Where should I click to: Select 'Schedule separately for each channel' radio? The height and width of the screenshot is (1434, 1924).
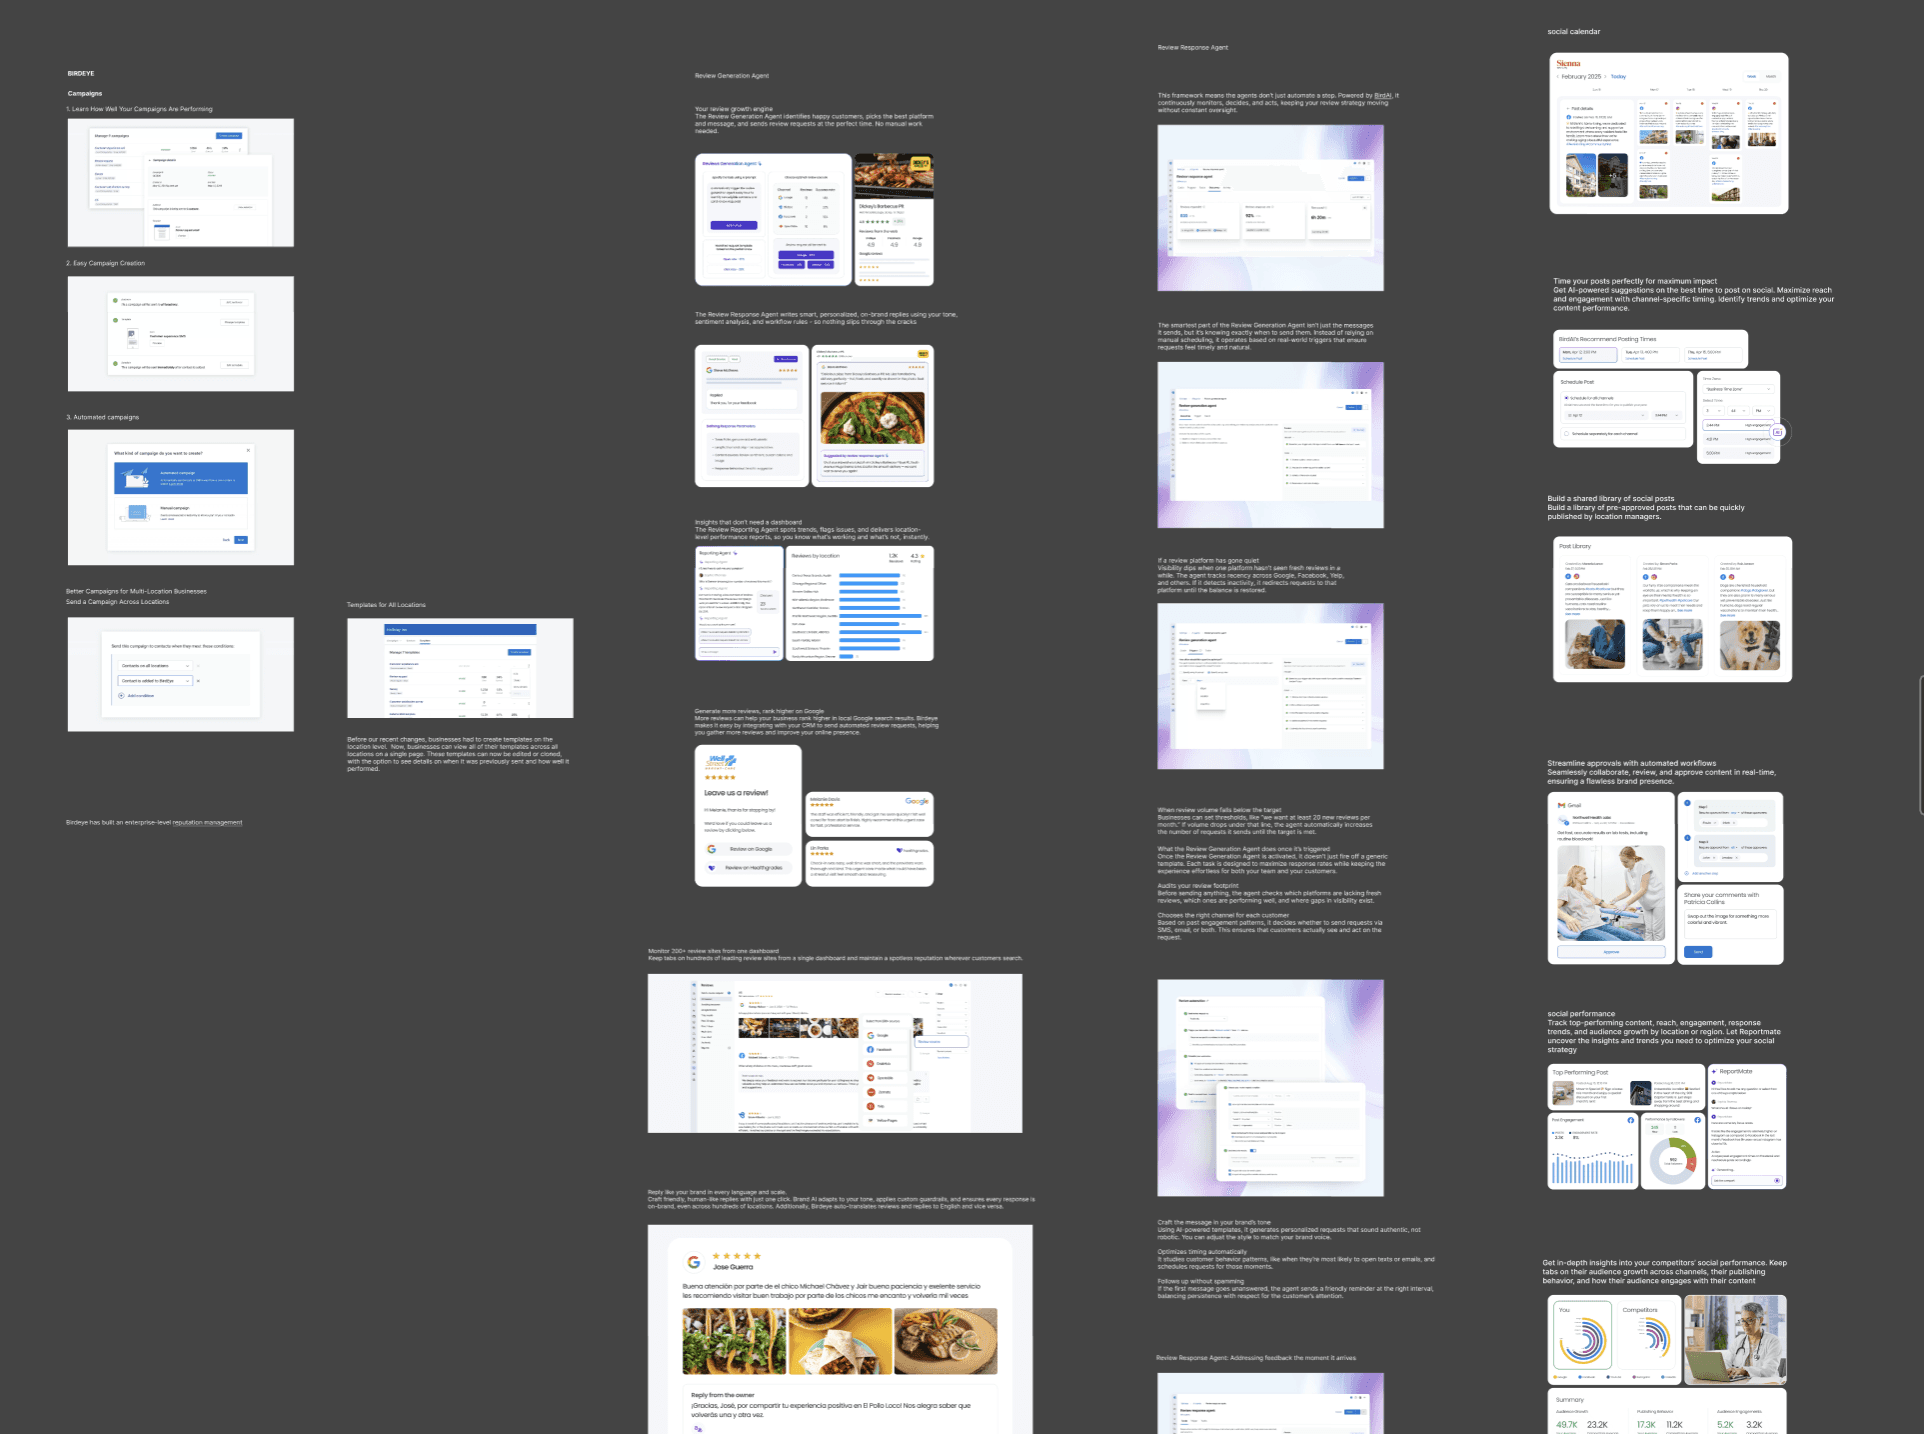coord(1566,434)
